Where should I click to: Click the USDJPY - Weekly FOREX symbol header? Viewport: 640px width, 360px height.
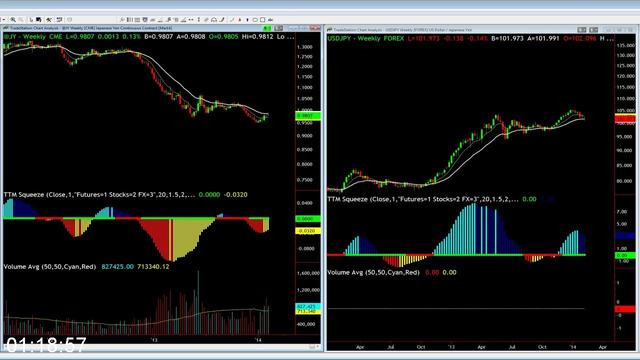[366, 38]
